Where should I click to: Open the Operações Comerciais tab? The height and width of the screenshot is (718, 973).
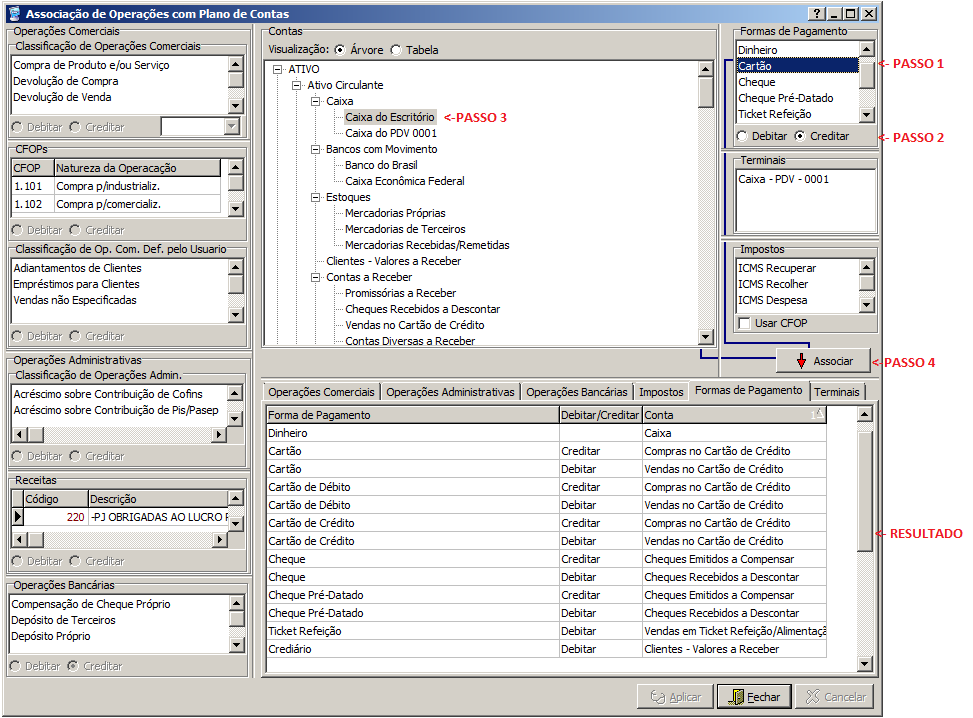tap(321, 392)
